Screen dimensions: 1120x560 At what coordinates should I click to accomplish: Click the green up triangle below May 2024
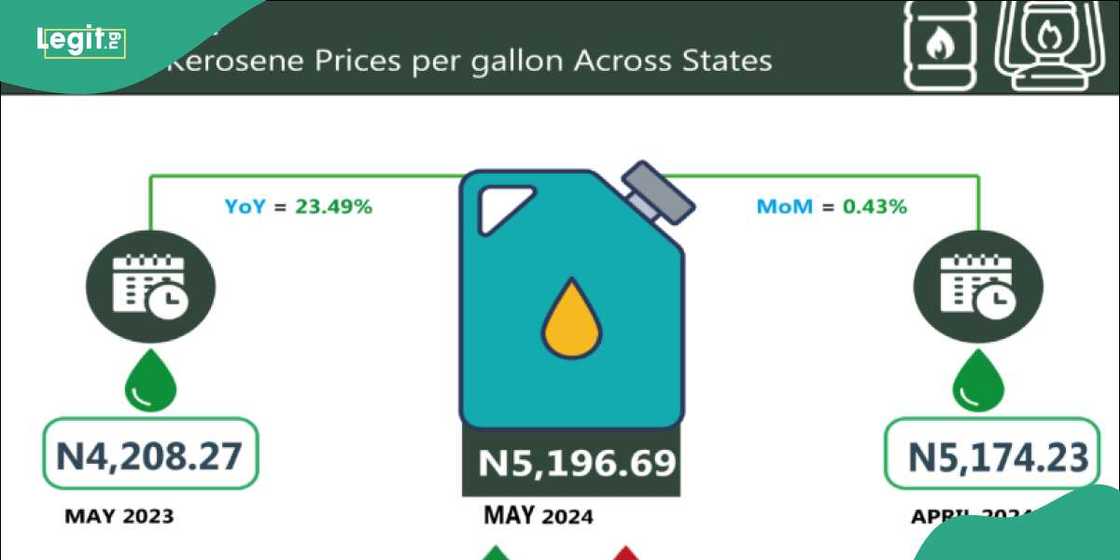(497, 553)
